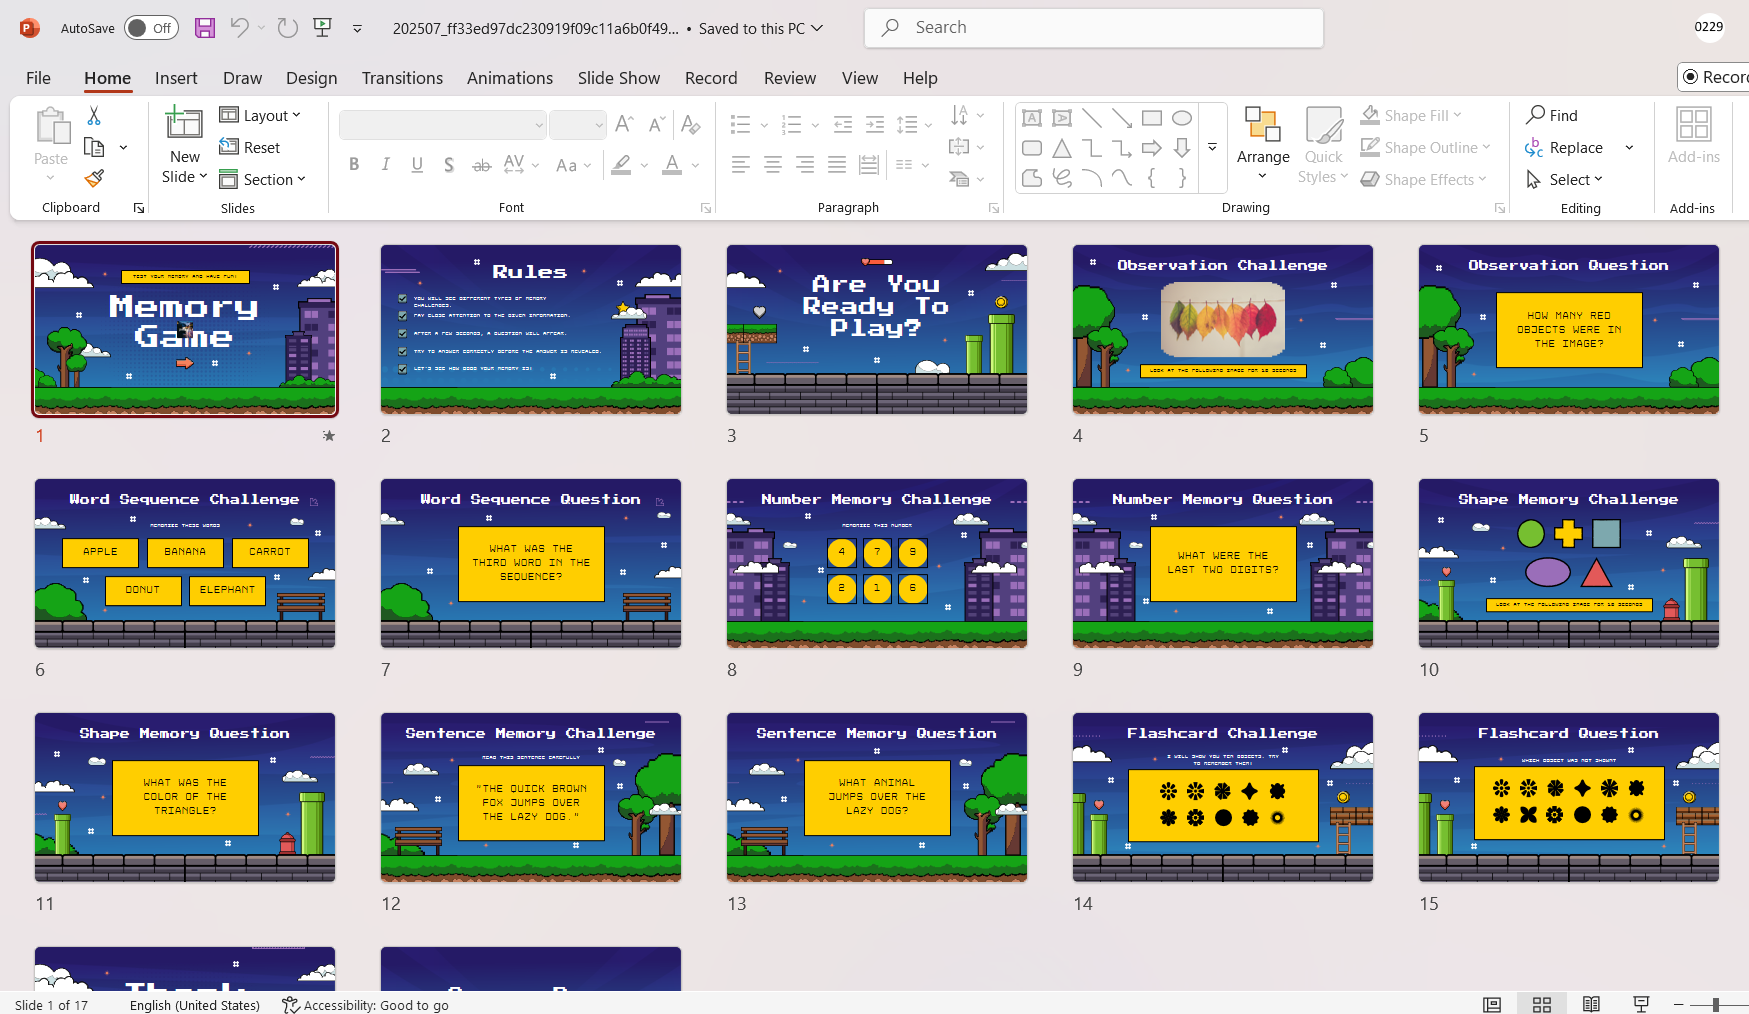Screen dimensions: 1749x1014
Task: Select the Flashcard Question slide thumbnail
Action: [x=1569, y=797]
